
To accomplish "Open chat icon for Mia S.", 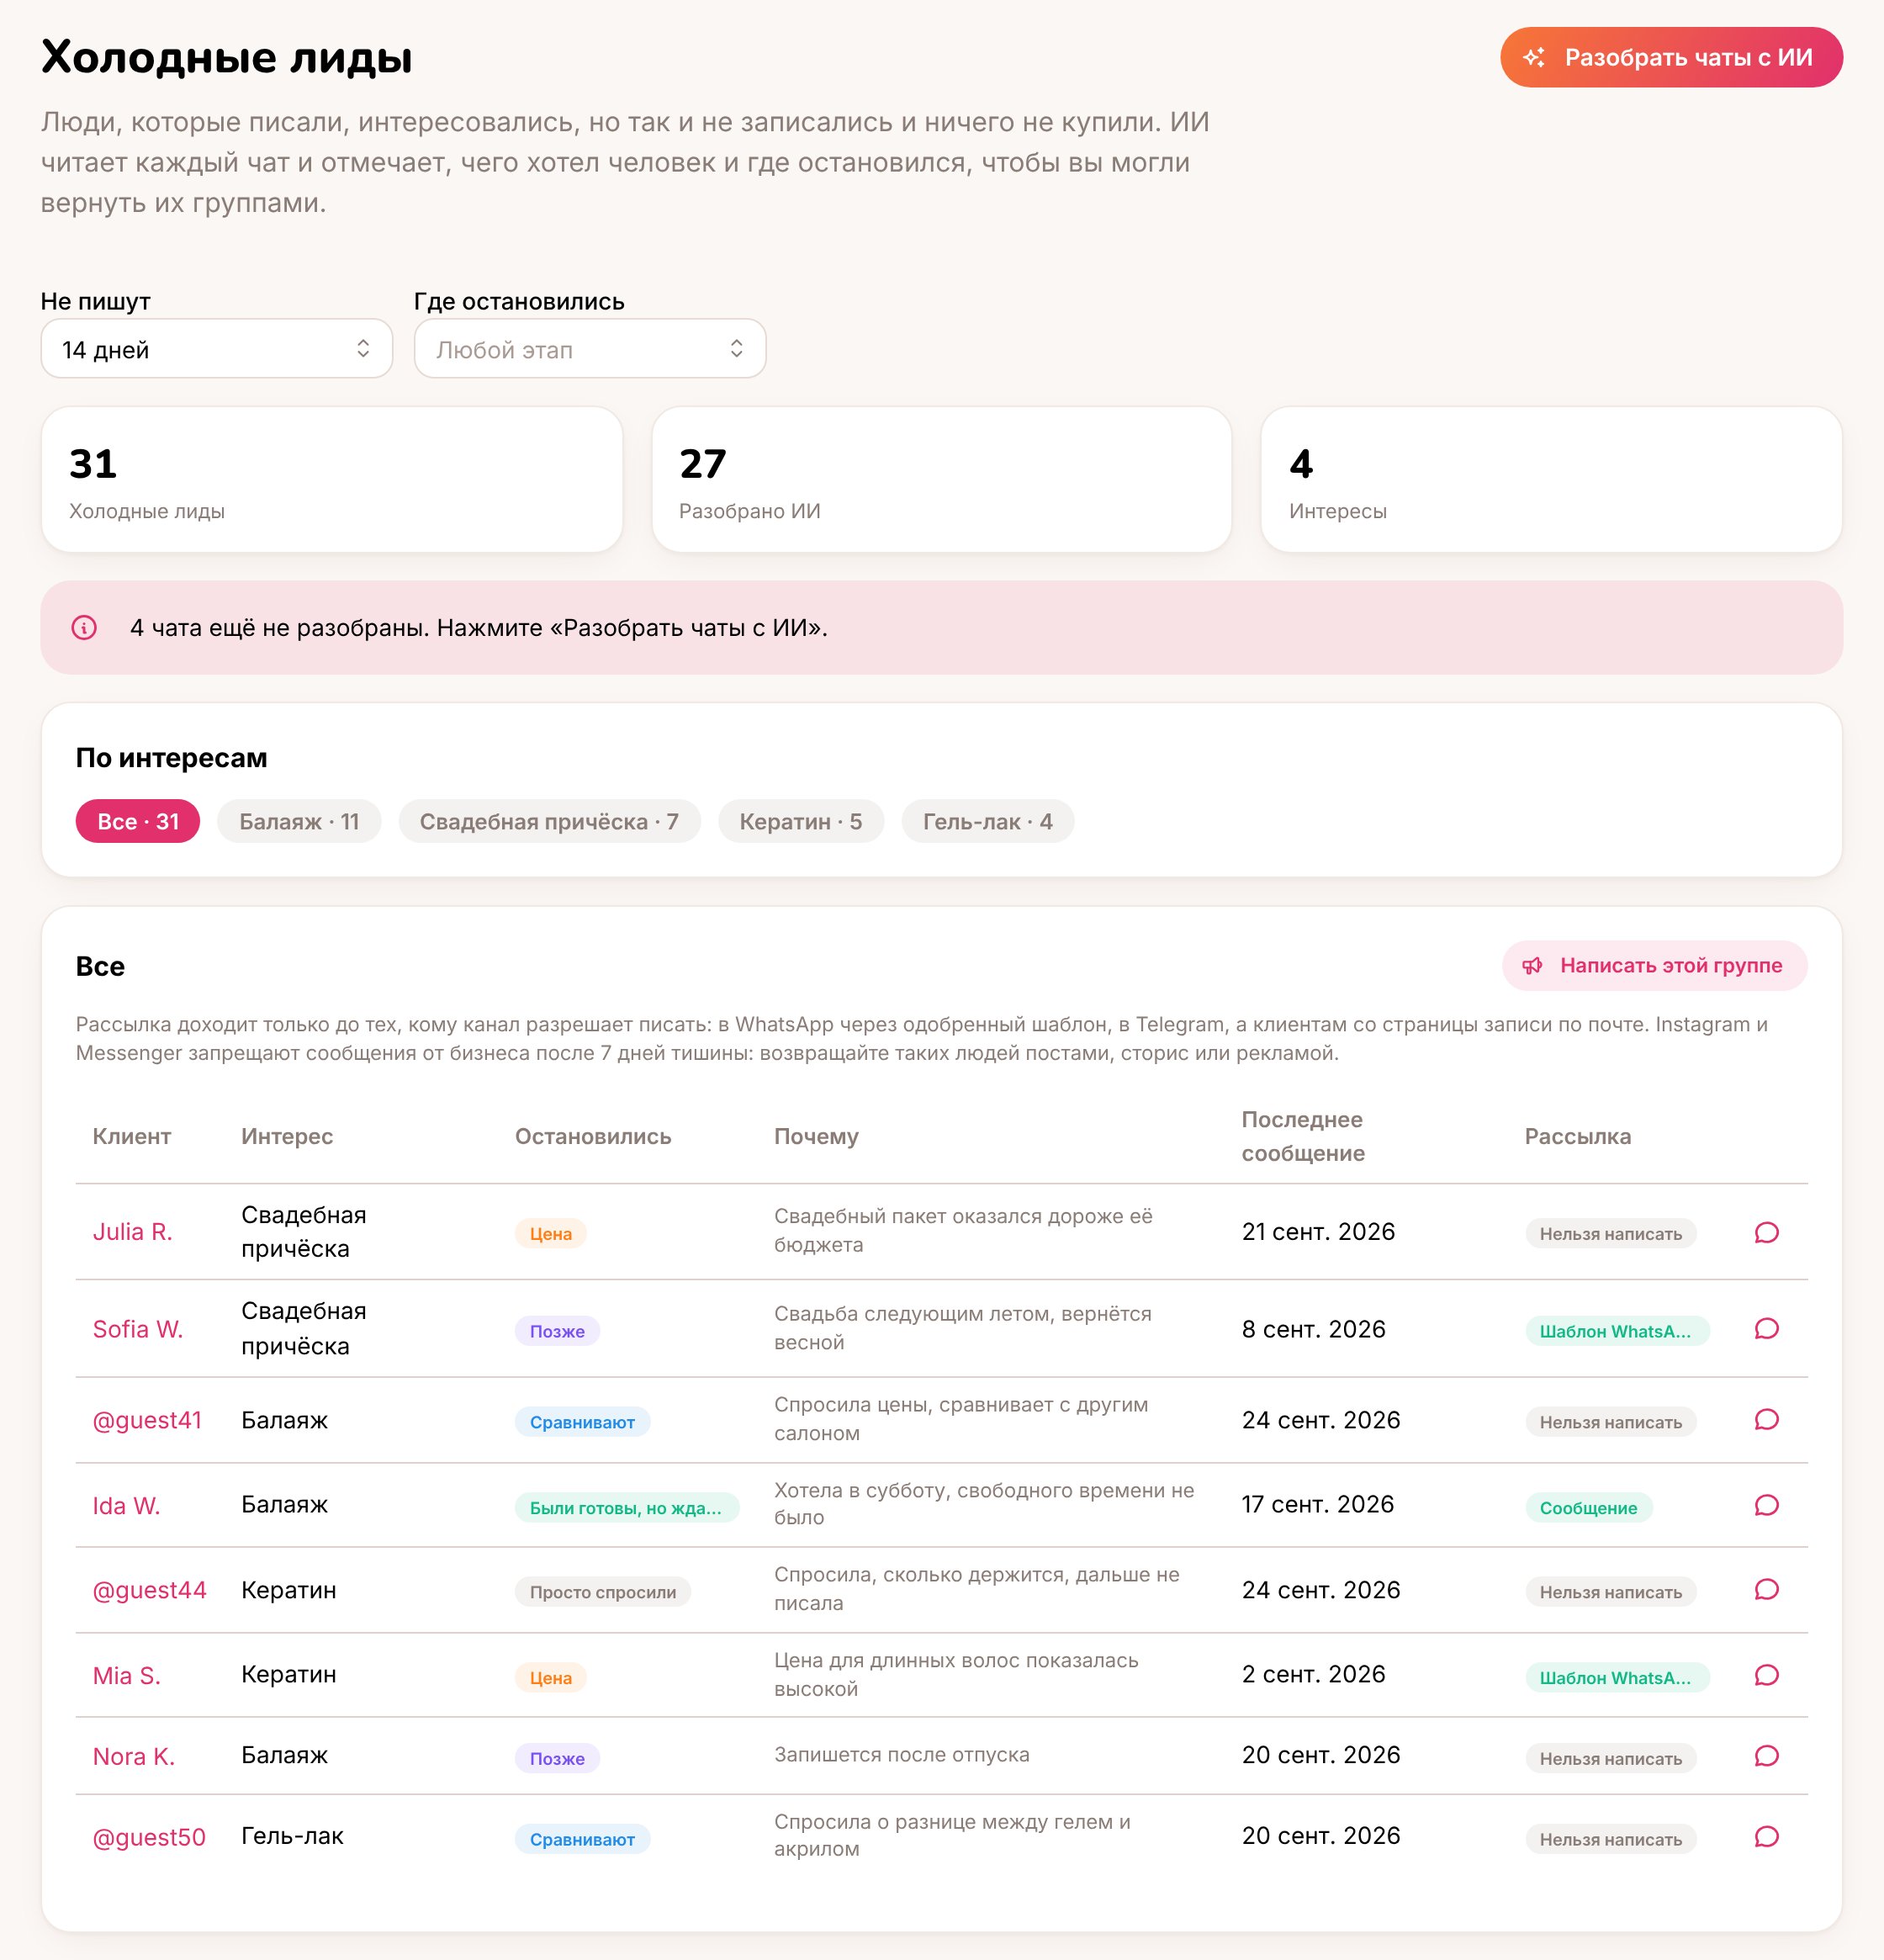I will (x=1766, y=1675).
